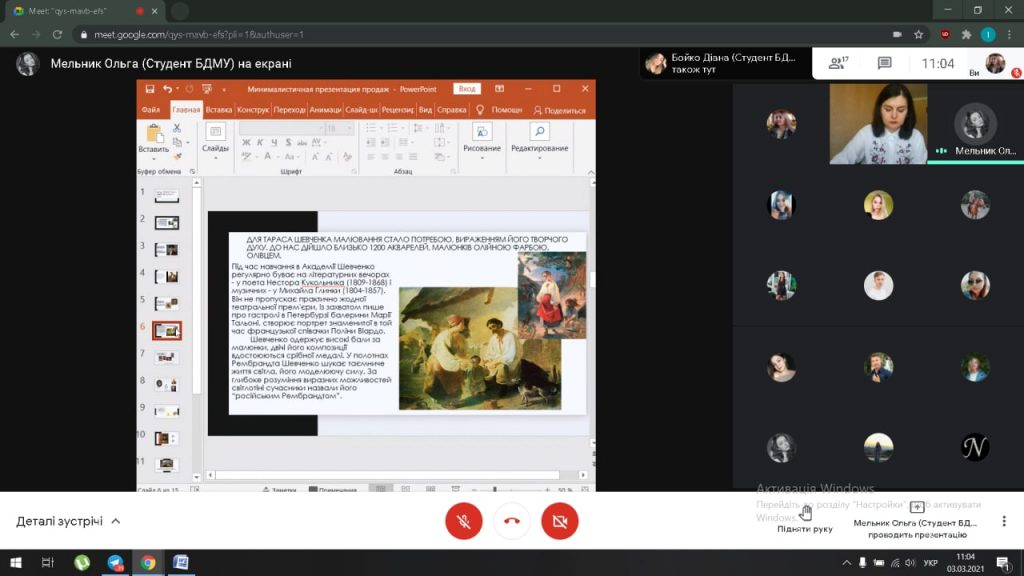Click the Бойко Діана joined notification
Screen dimensions: 1024x576
pos(726,63)
